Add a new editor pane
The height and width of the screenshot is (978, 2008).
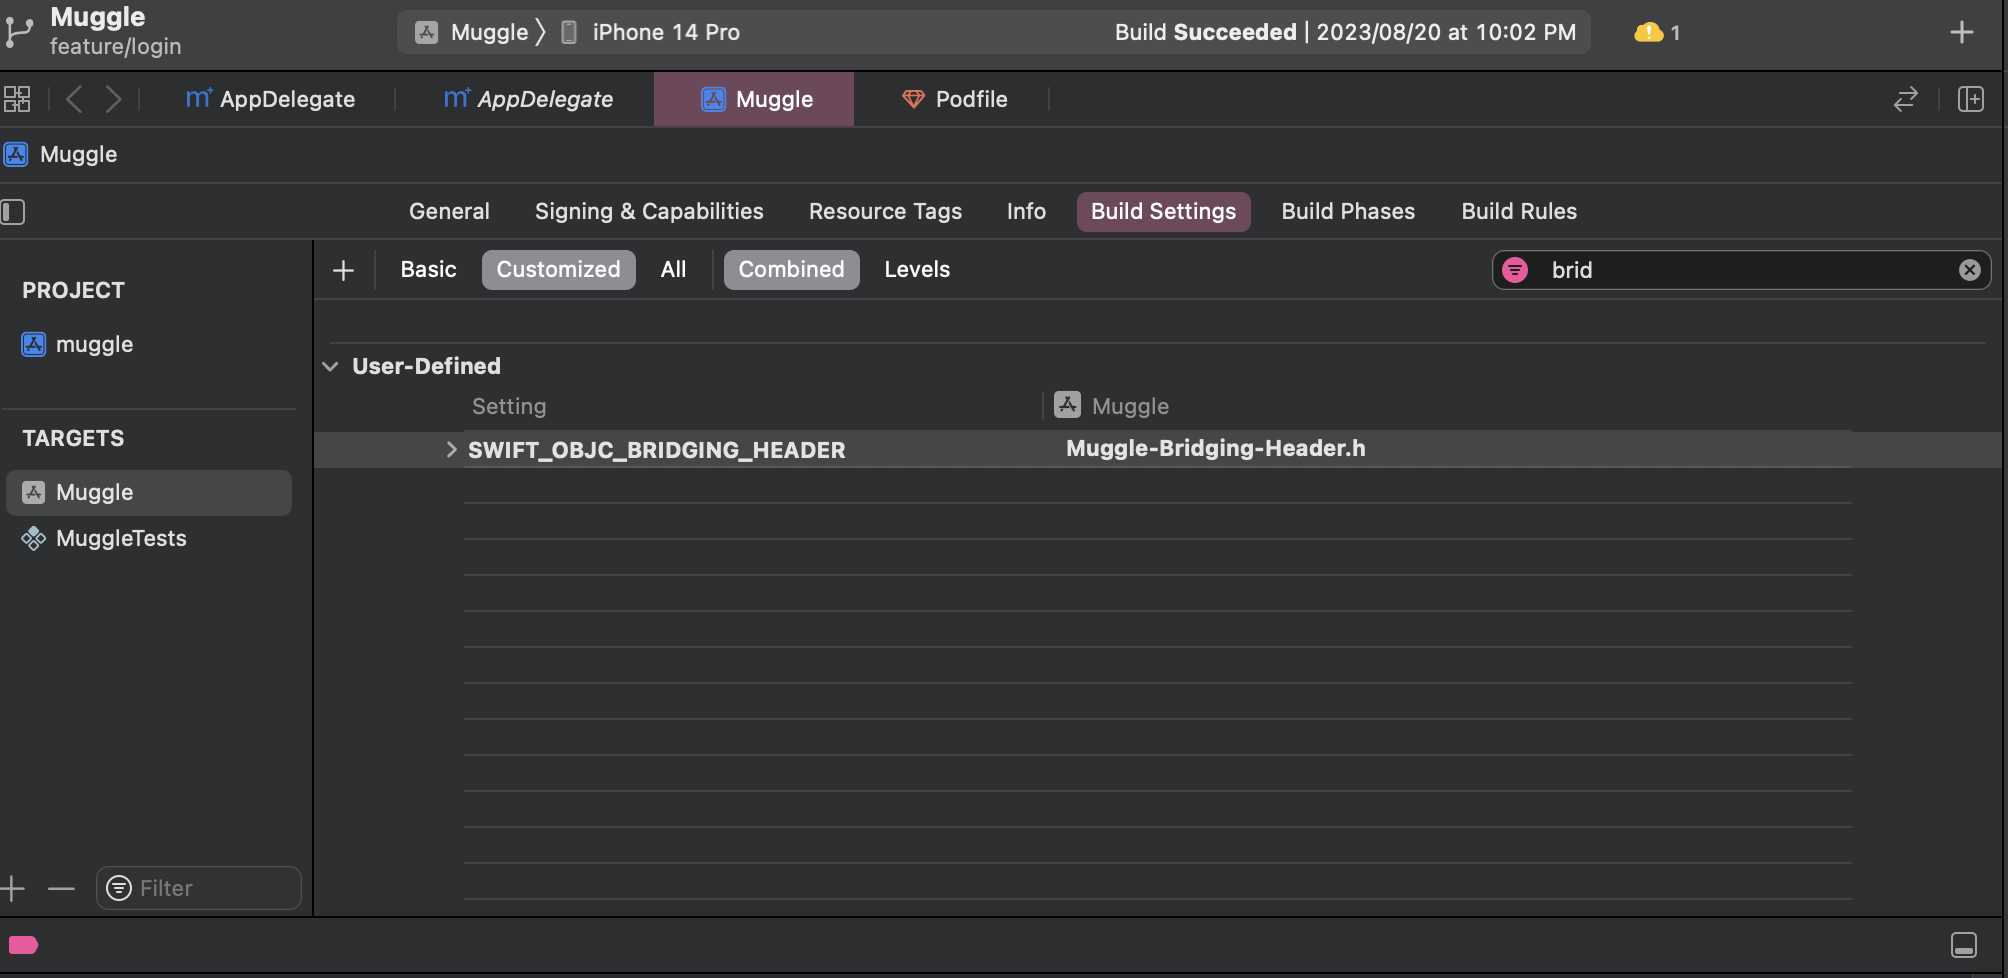pyautogui.click(x=1971, y=99)
